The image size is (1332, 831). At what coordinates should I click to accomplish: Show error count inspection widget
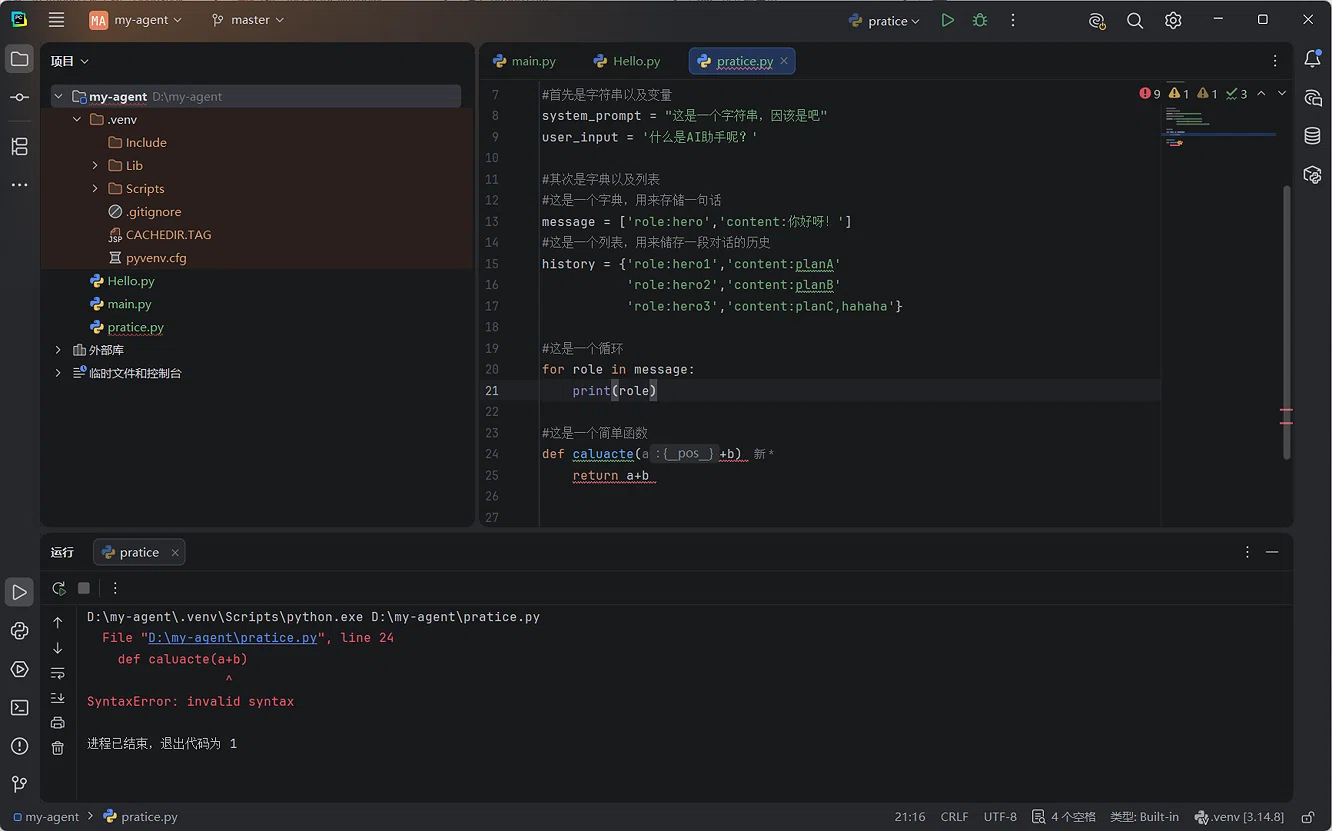(x=1150, y=94)
